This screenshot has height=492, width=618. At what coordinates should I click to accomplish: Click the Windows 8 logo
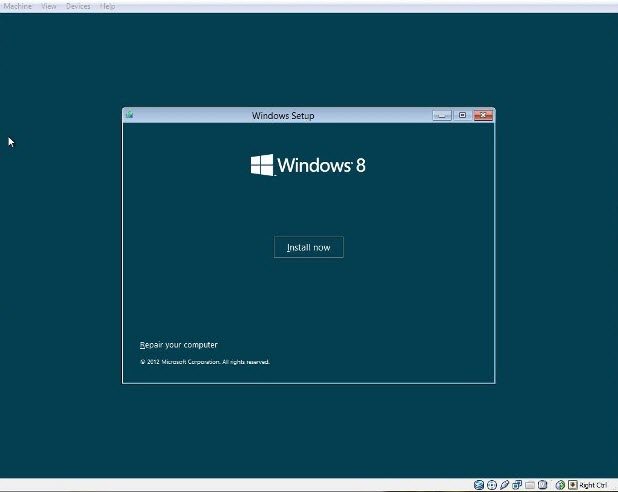(308, 165)
